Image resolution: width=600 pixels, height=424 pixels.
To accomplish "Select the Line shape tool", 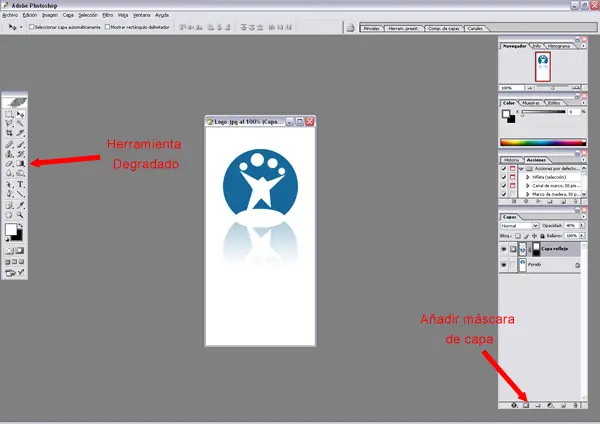I will (x=20, y=194).
